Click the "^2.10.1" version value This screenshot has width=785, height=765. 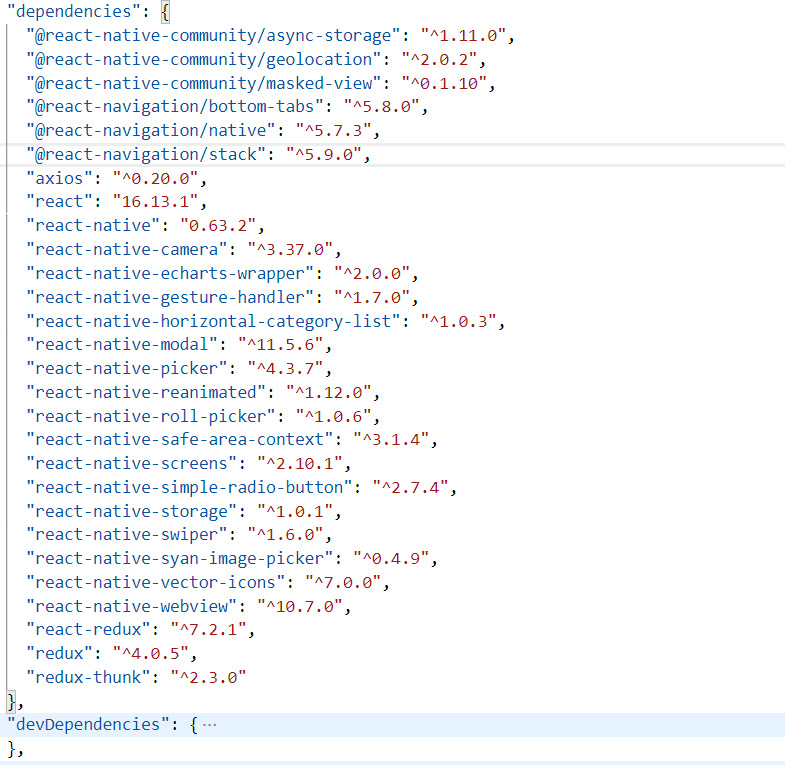(300, 464)
